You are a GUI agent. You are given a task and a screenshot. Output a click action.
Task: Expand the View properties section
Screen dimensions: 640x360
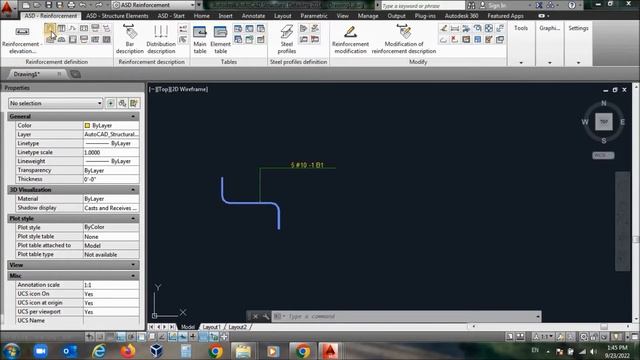coord(133,265)
